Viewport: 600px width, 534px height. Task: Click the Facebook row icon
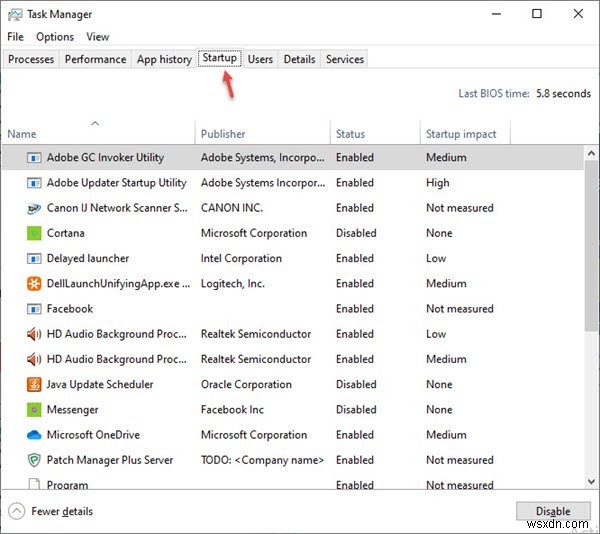(34, 309)
